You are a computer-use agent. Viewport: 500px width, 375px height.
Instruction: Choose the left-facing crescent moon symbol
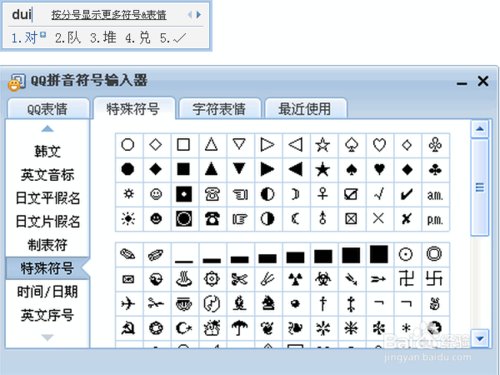click(x=295, y=219)
